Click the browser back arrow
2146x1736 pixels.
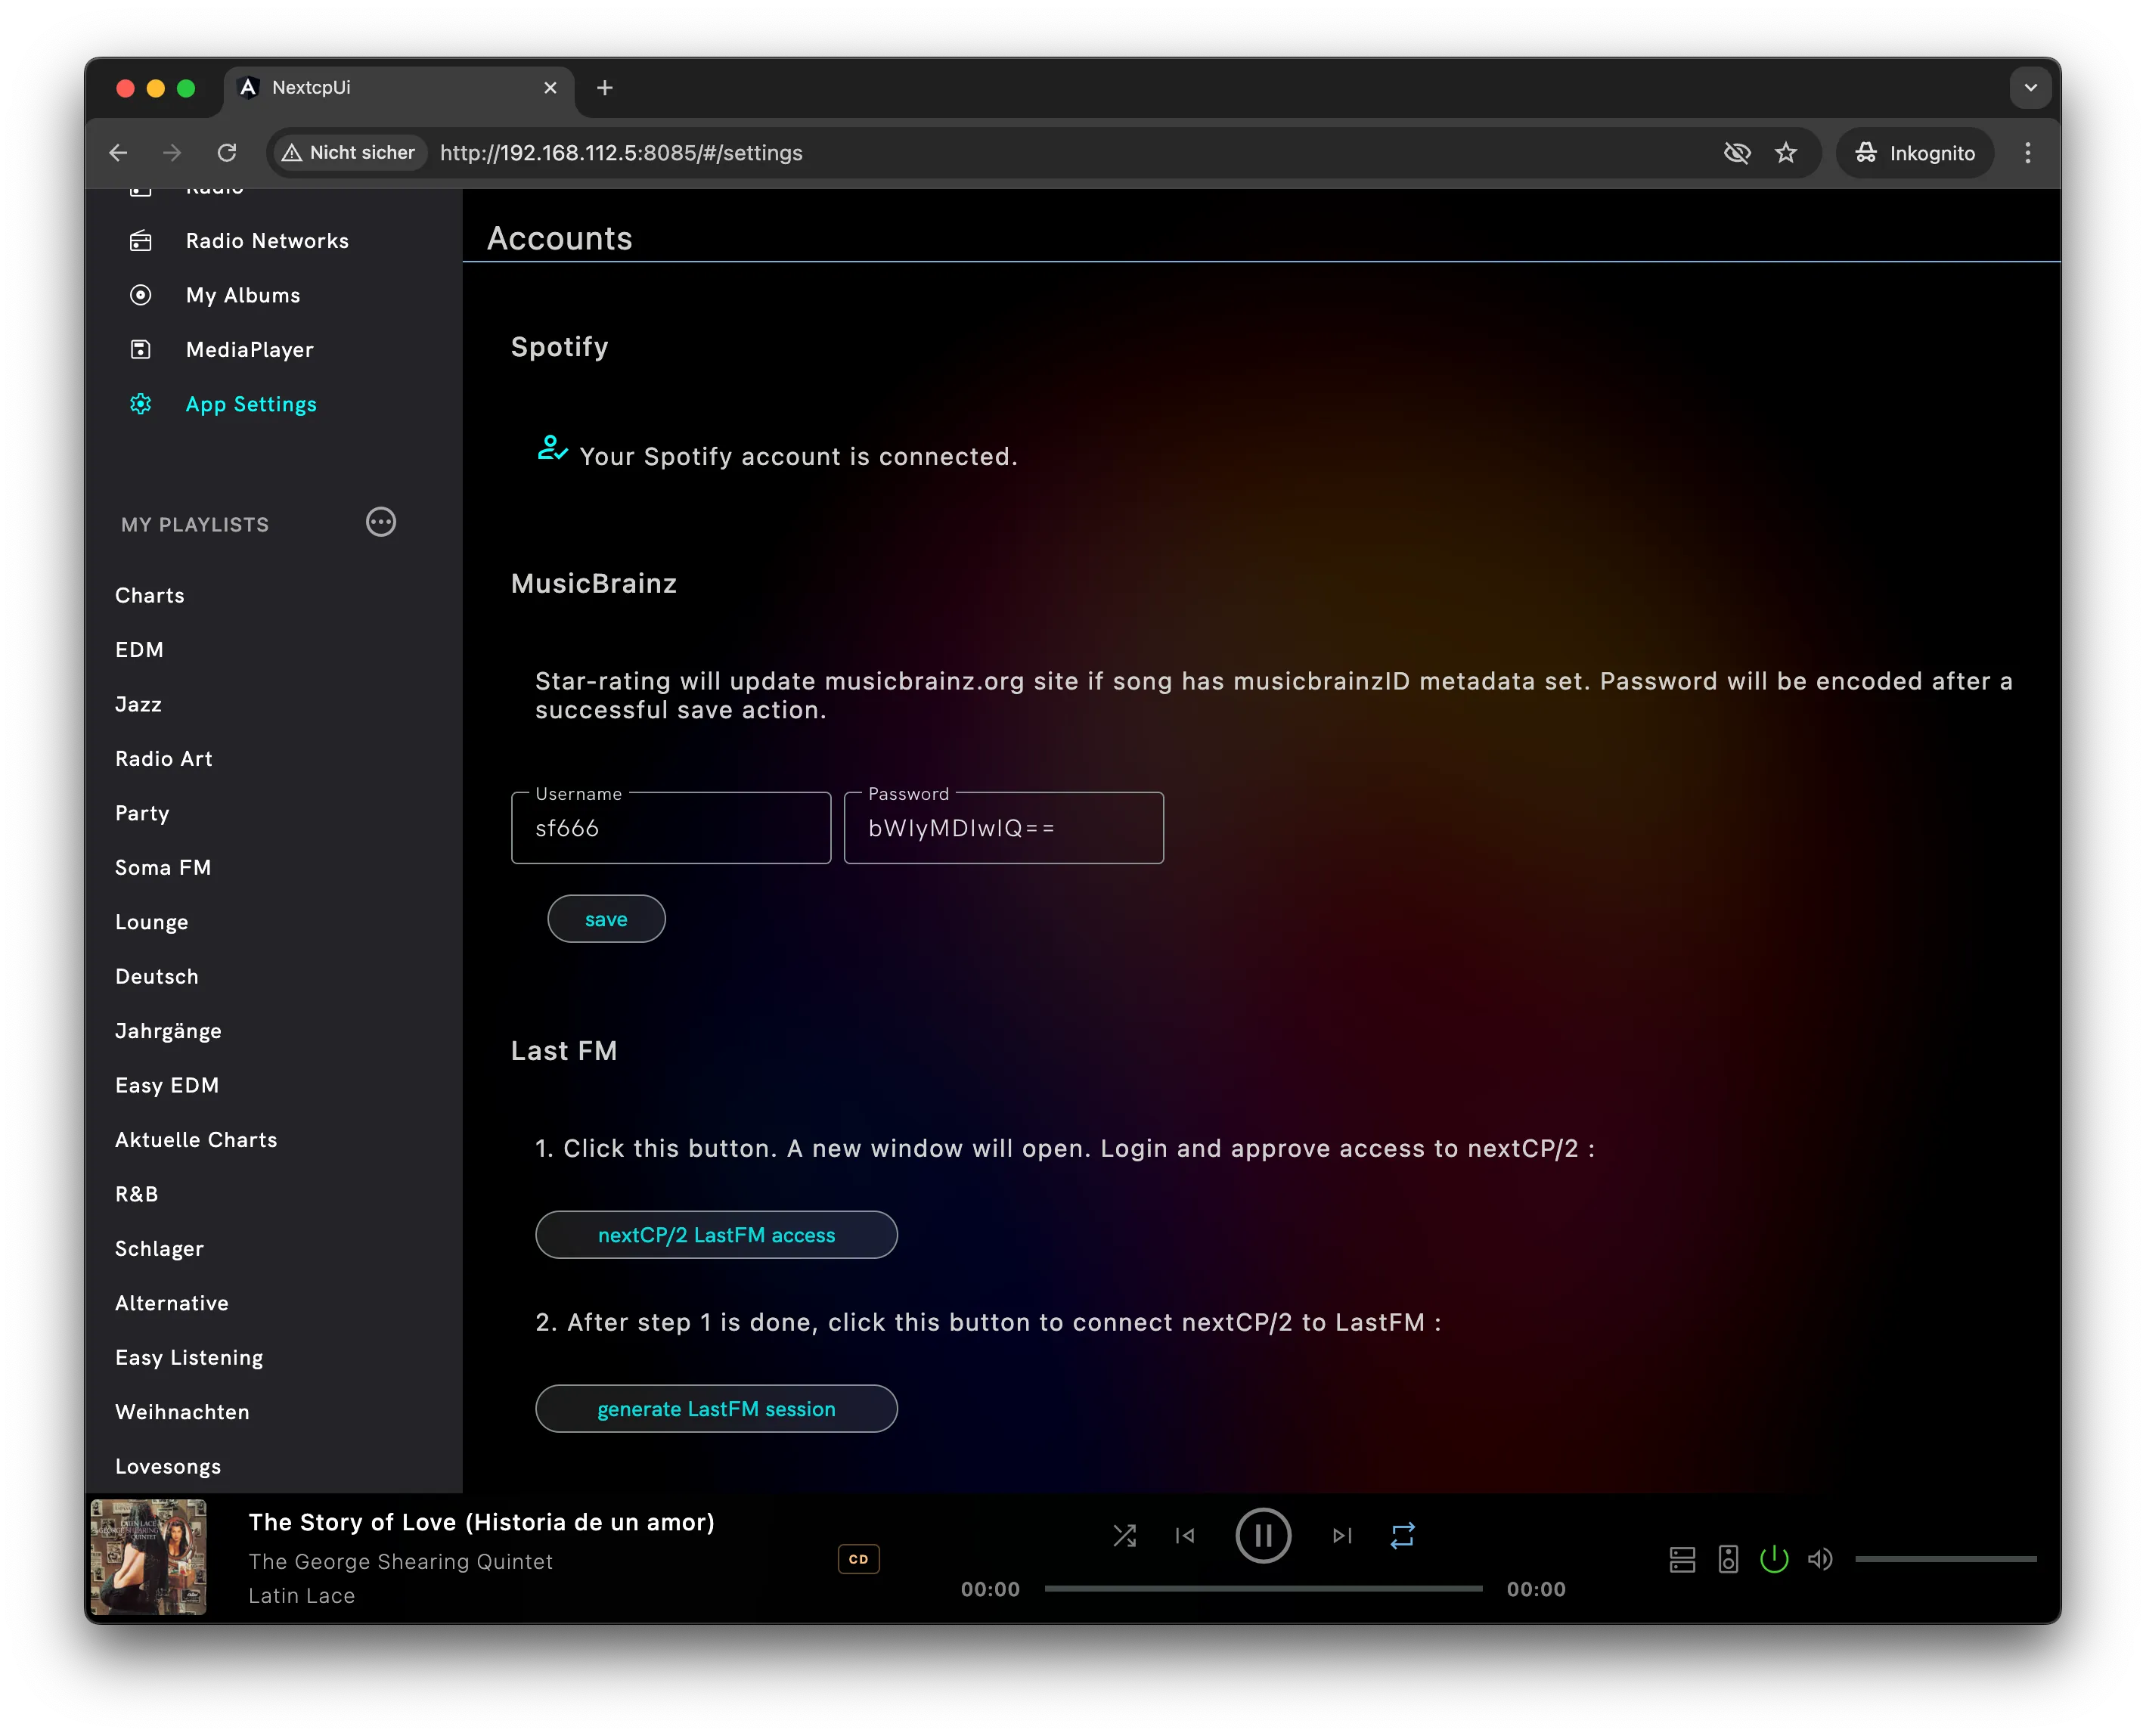[x=118, y=153]
